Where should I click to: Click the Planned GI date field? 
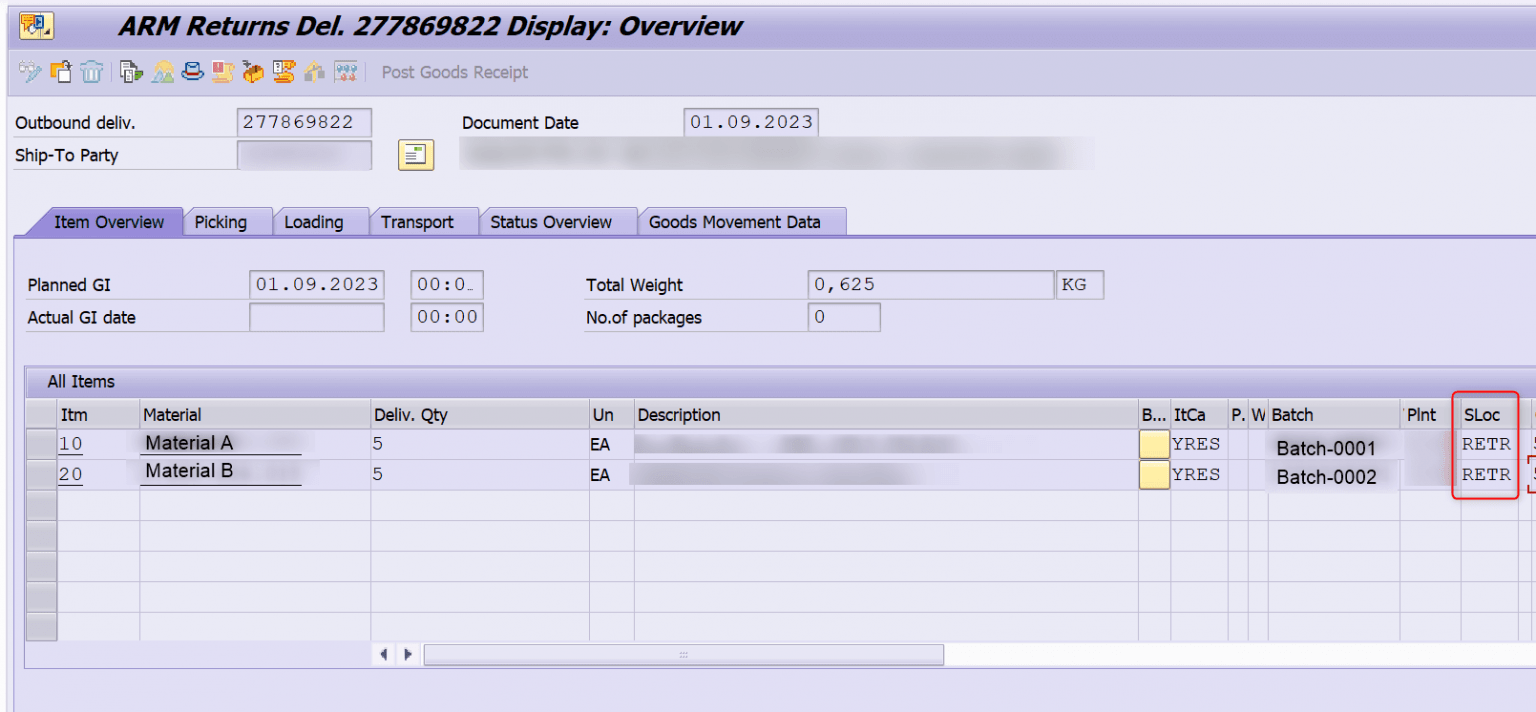click(x=316, y=284)
